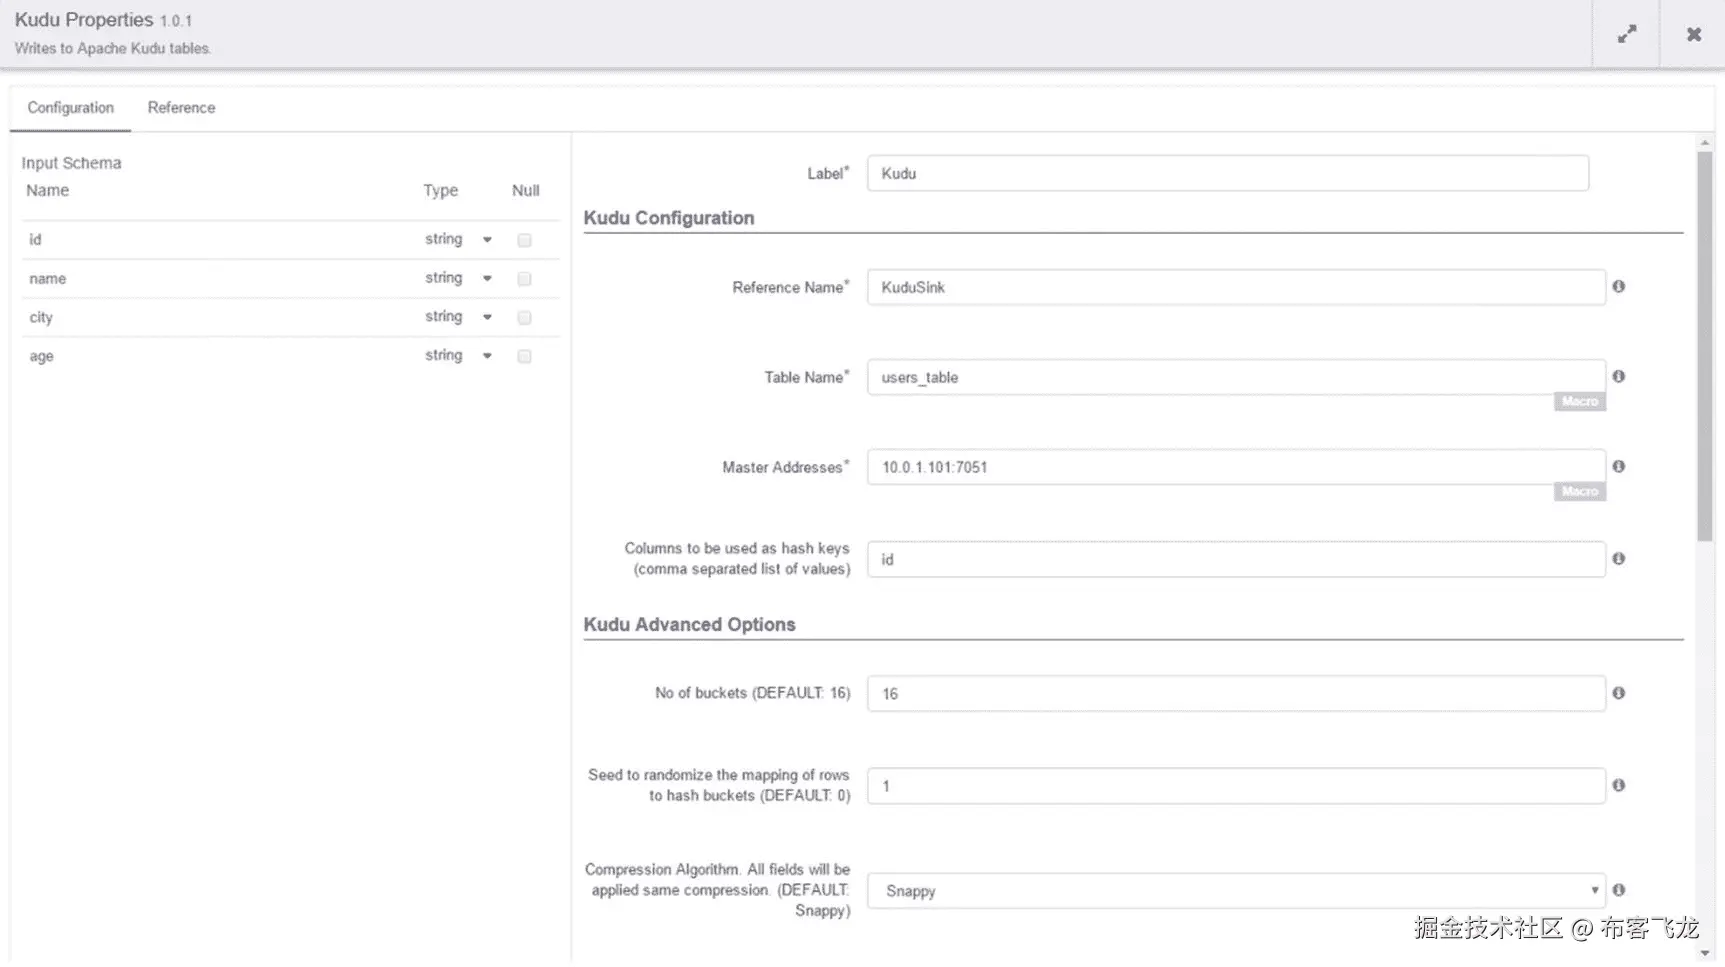Show info for No of buckets field
The width and height of the screenshot is (1725, 967).
(x=1618, y=693)
